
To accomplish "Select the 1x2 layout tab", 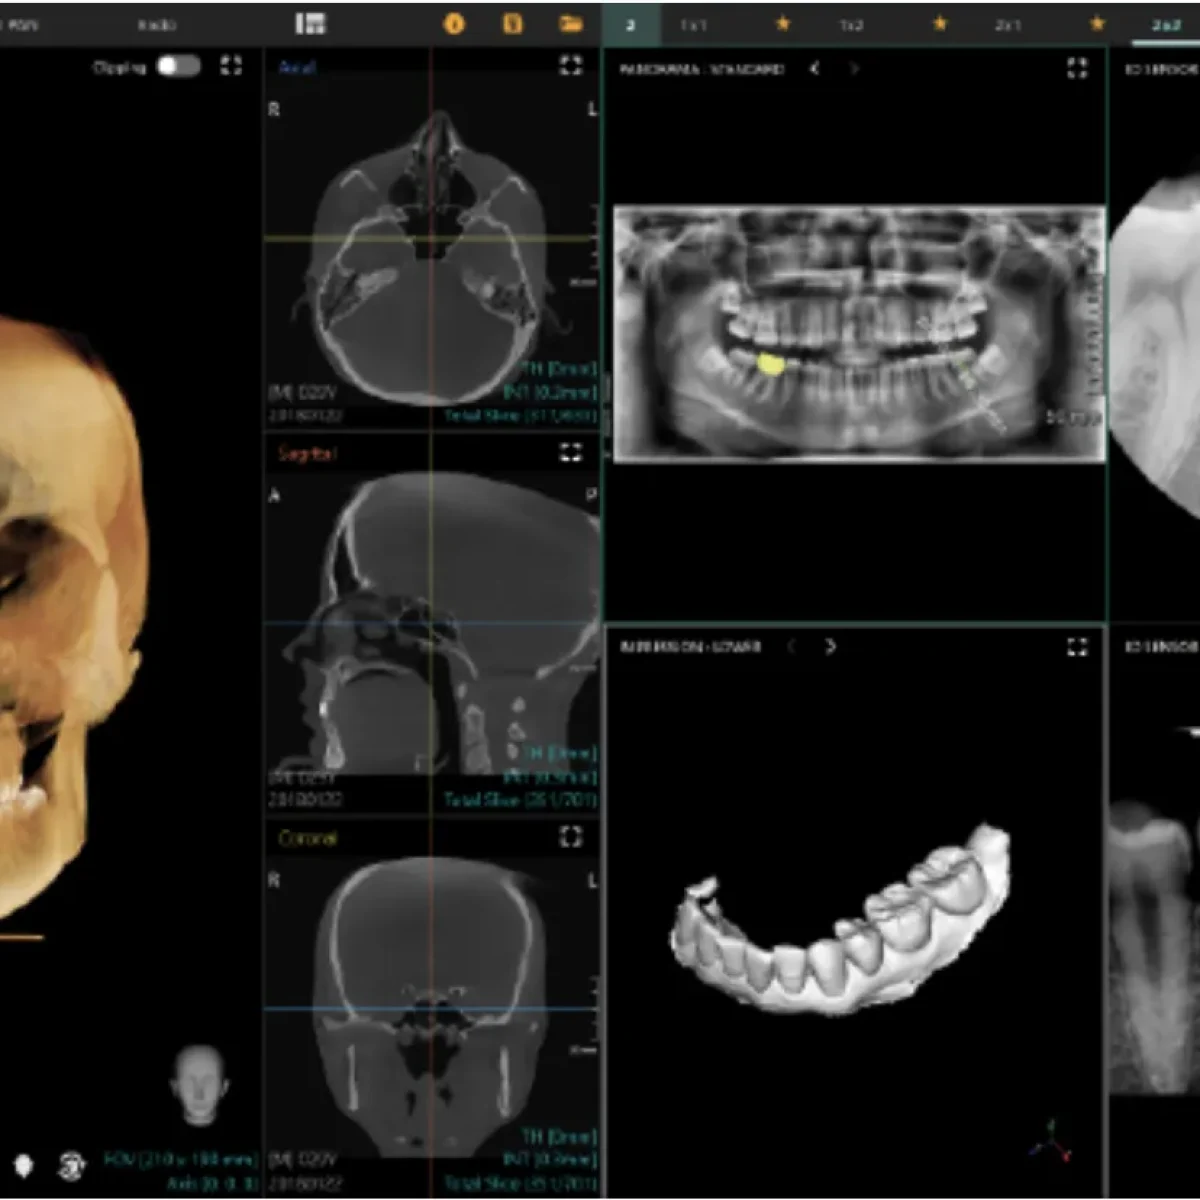I will point(851,24).
